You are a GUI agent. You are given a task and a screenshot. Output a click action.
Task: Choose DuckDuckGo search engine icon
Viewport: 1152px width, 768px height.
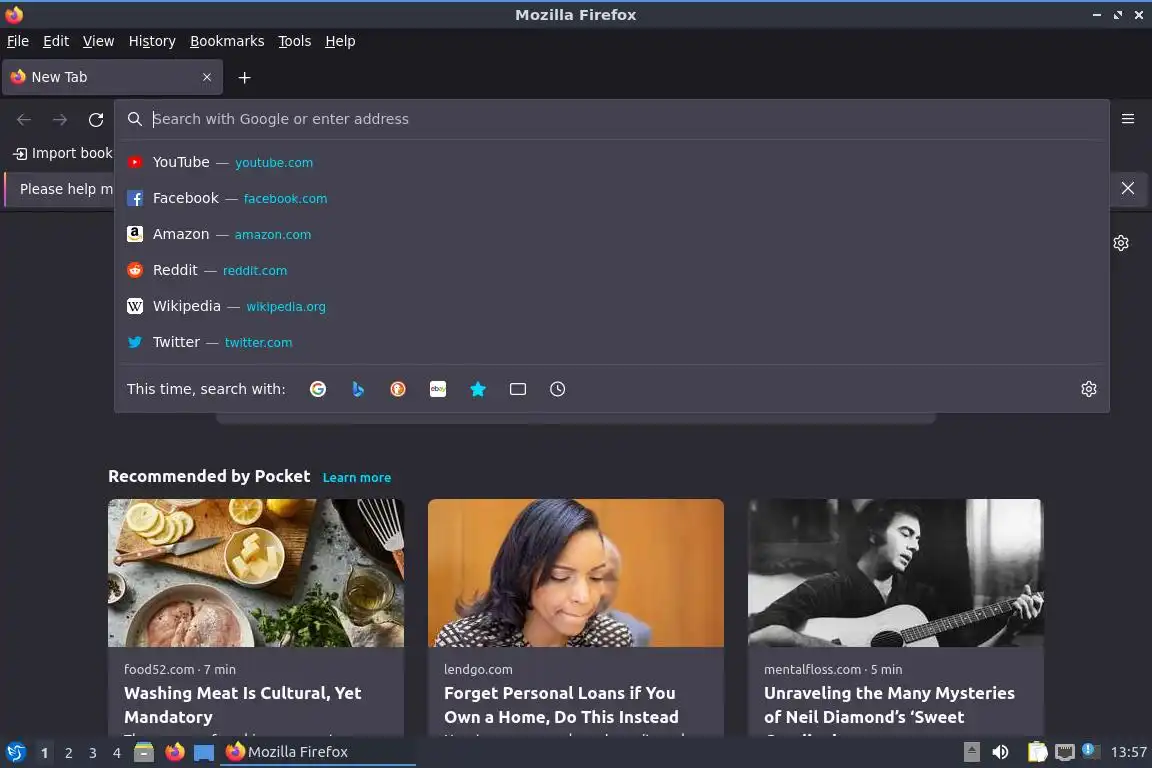397,389
